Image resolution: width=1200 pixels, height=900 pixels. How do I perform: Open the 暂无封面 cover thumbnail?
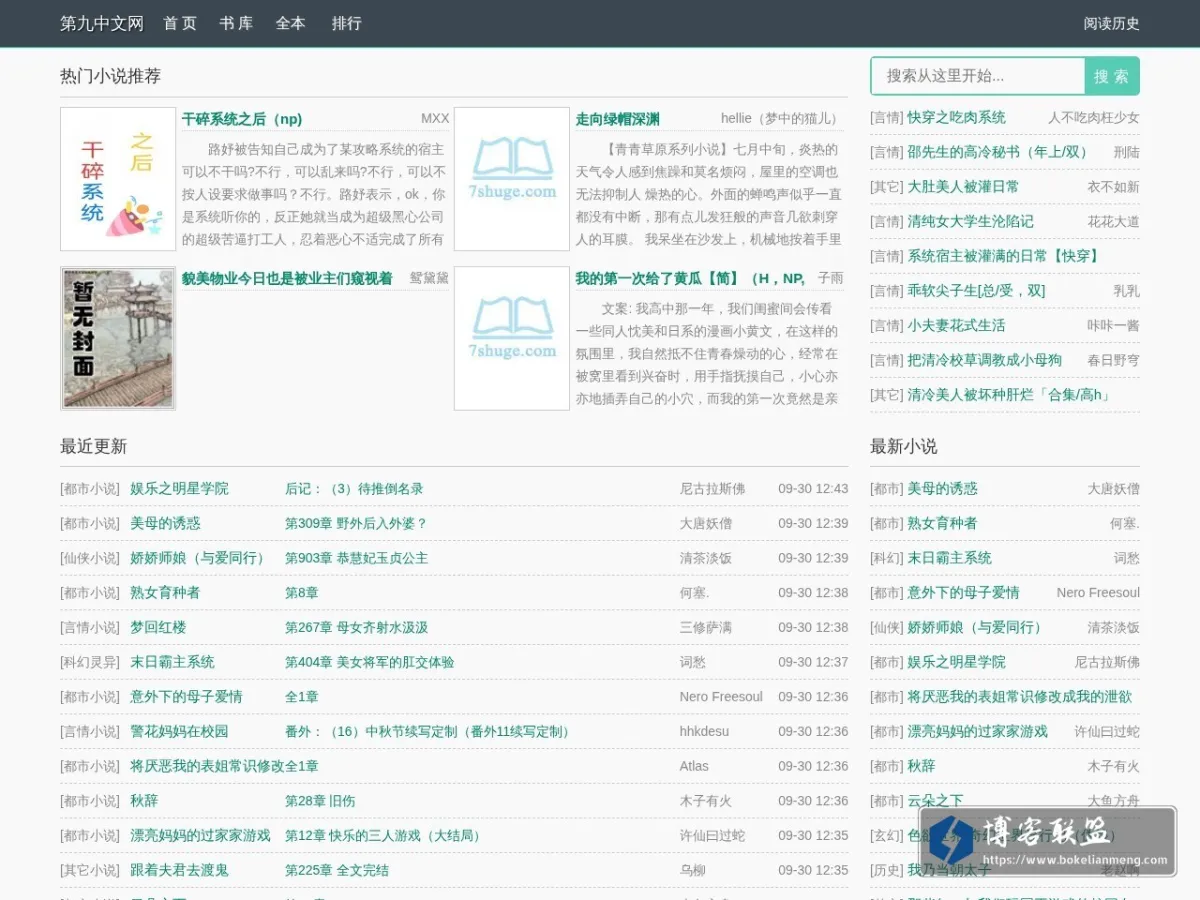pyautogui.click(x=118, y=338)
